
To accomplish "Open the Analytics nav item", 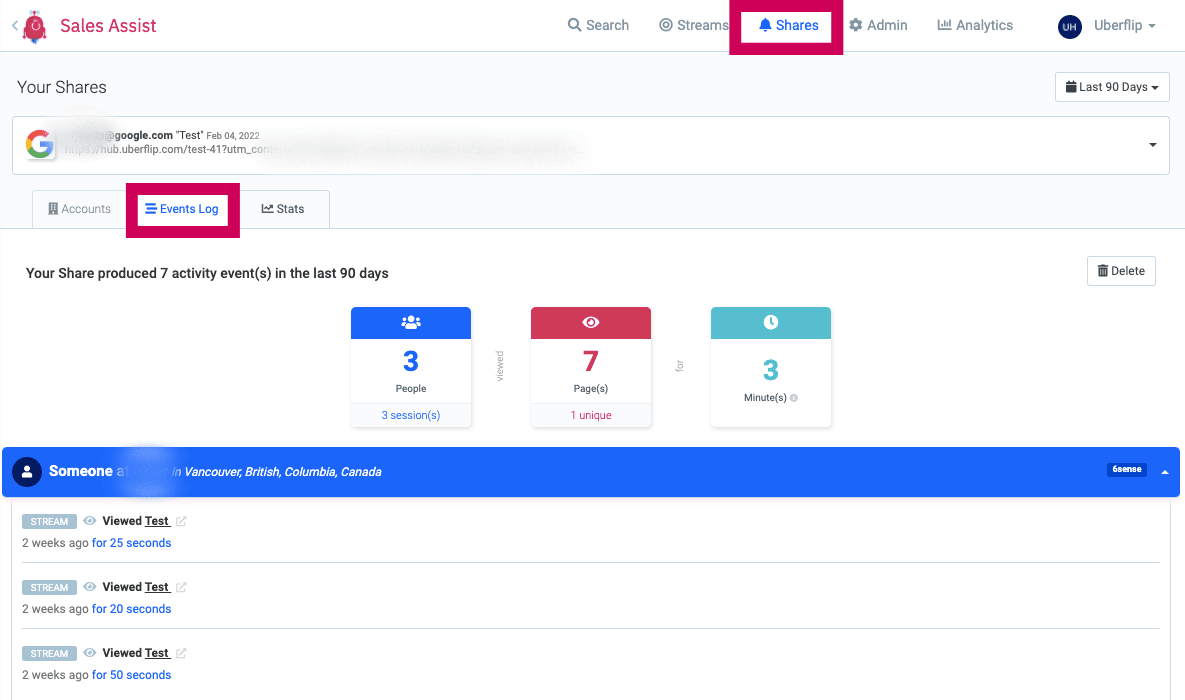I will coord(975,25).
